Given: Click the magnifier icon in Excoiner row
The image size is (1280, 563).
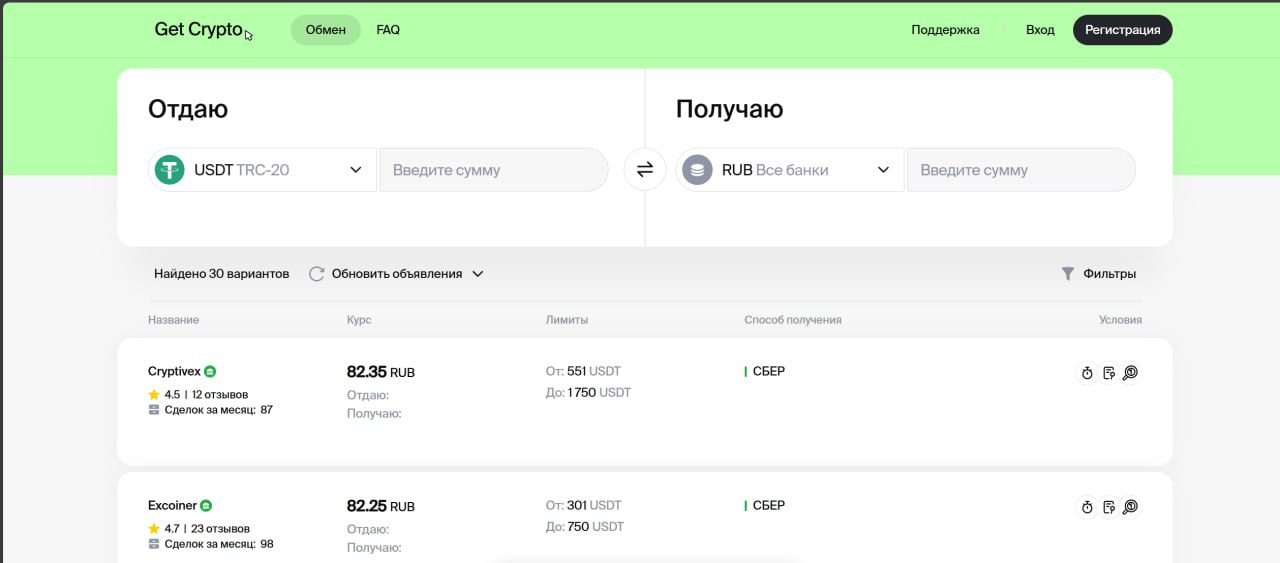Looking at the screenshot, I should click(x=1130, y=507).
